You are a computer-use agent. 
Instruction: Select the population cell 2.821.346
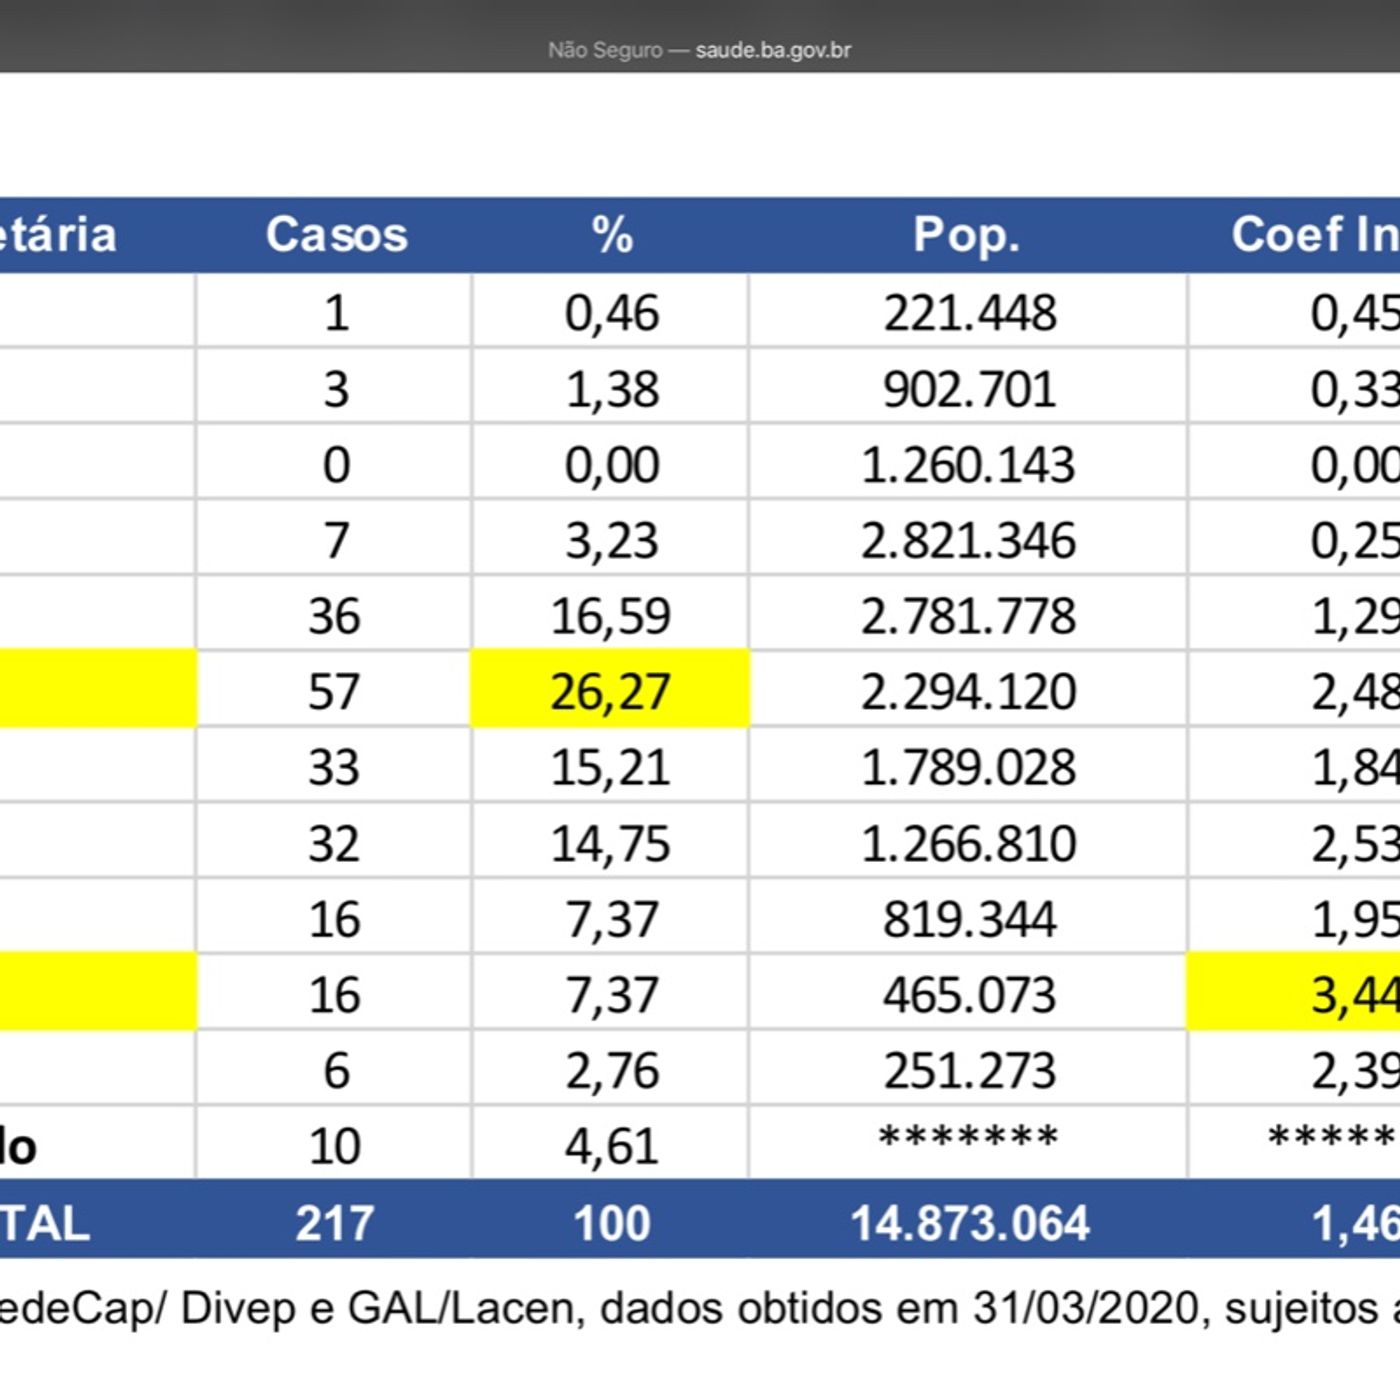[968, 540]
